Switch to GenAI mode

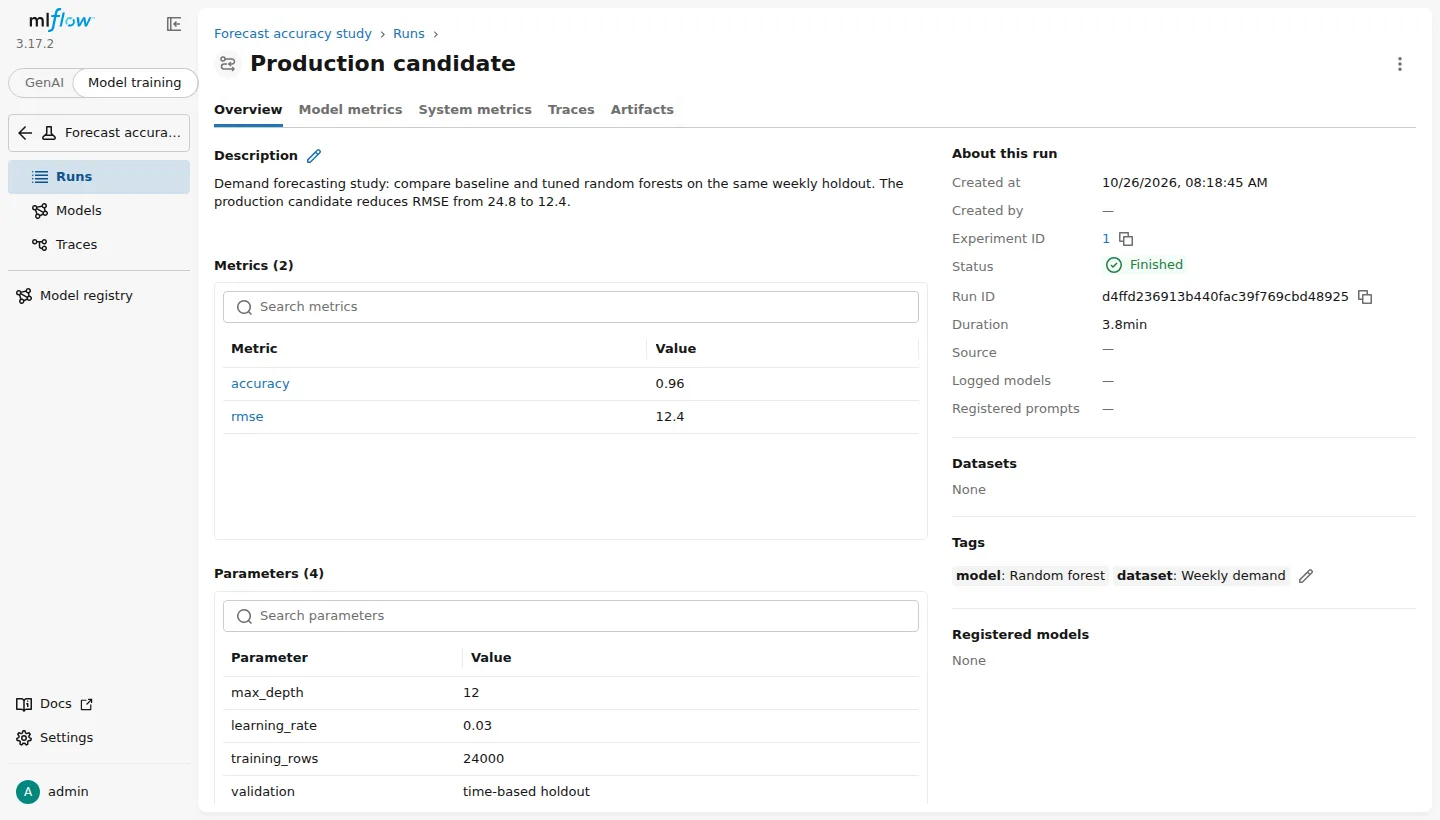click(x=44, y=83)
